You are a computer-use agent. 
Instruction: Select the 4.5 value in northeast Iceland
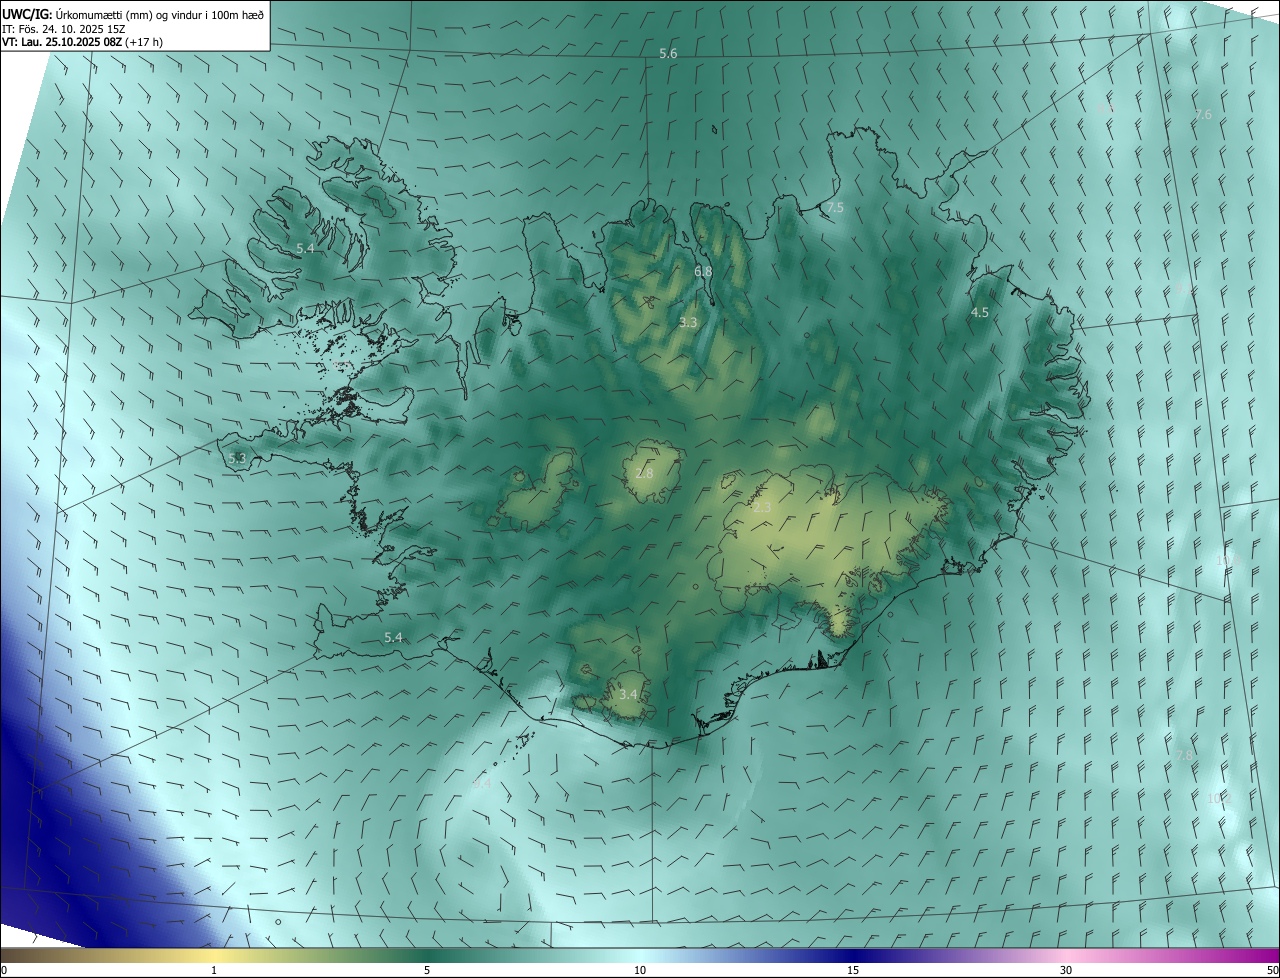980,312
